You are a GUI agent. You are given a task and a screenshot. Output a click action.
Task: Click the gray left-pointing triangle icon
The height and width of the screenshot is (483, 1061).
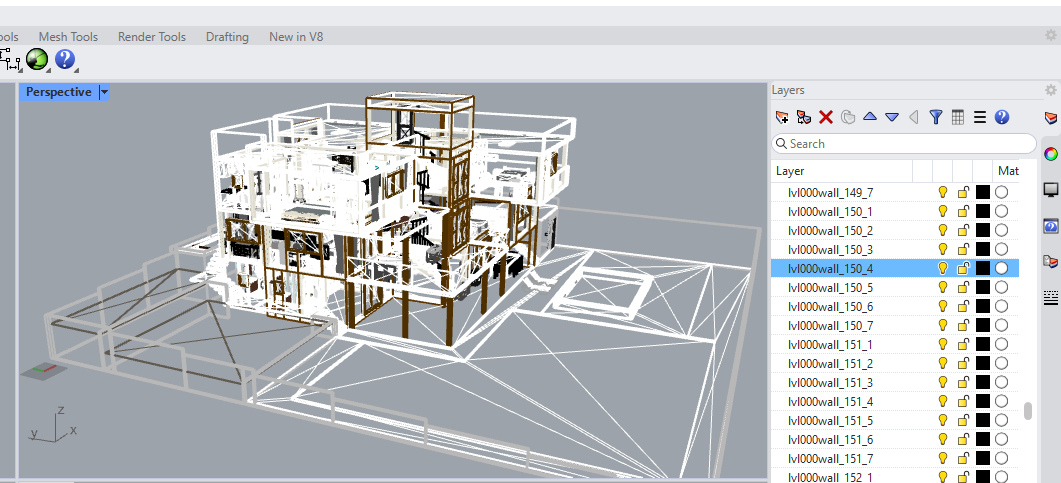point(913,117)
